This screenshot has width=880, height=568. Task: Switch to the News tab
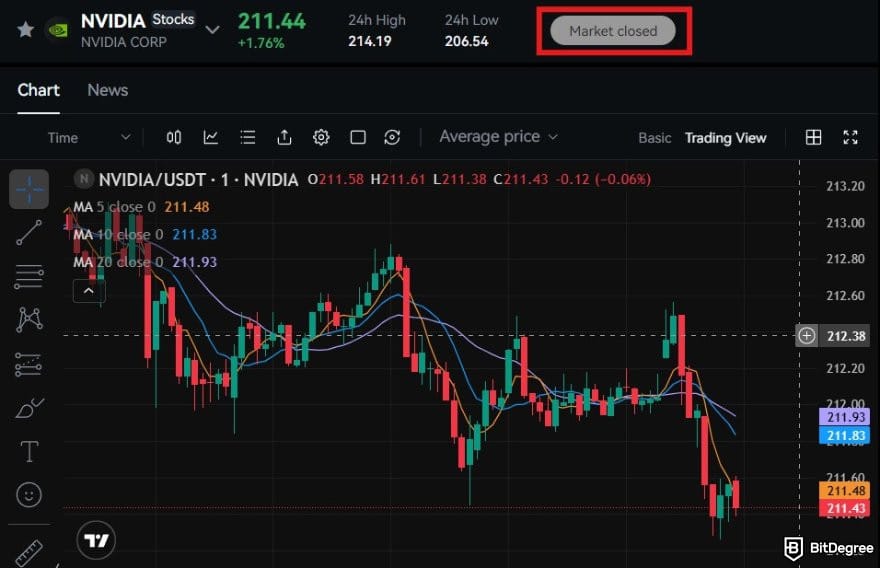click(x=108, y=90)
